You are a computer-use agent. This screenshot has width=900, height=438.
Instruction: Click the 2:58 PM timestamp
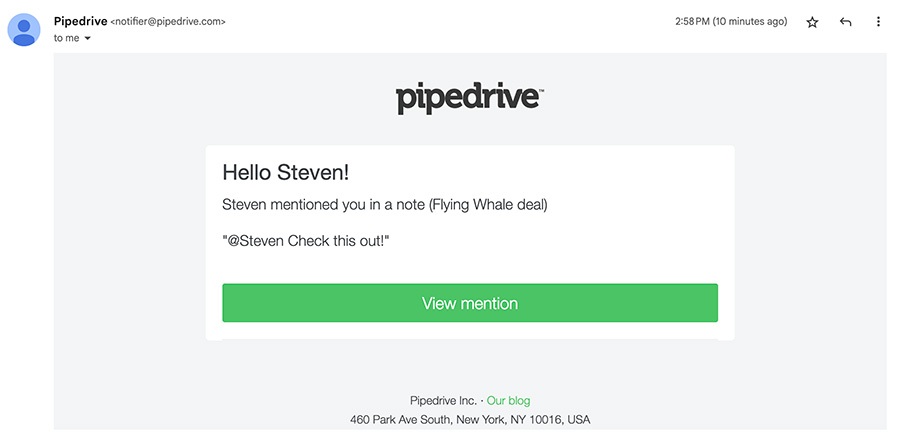(x=692, y=22)
